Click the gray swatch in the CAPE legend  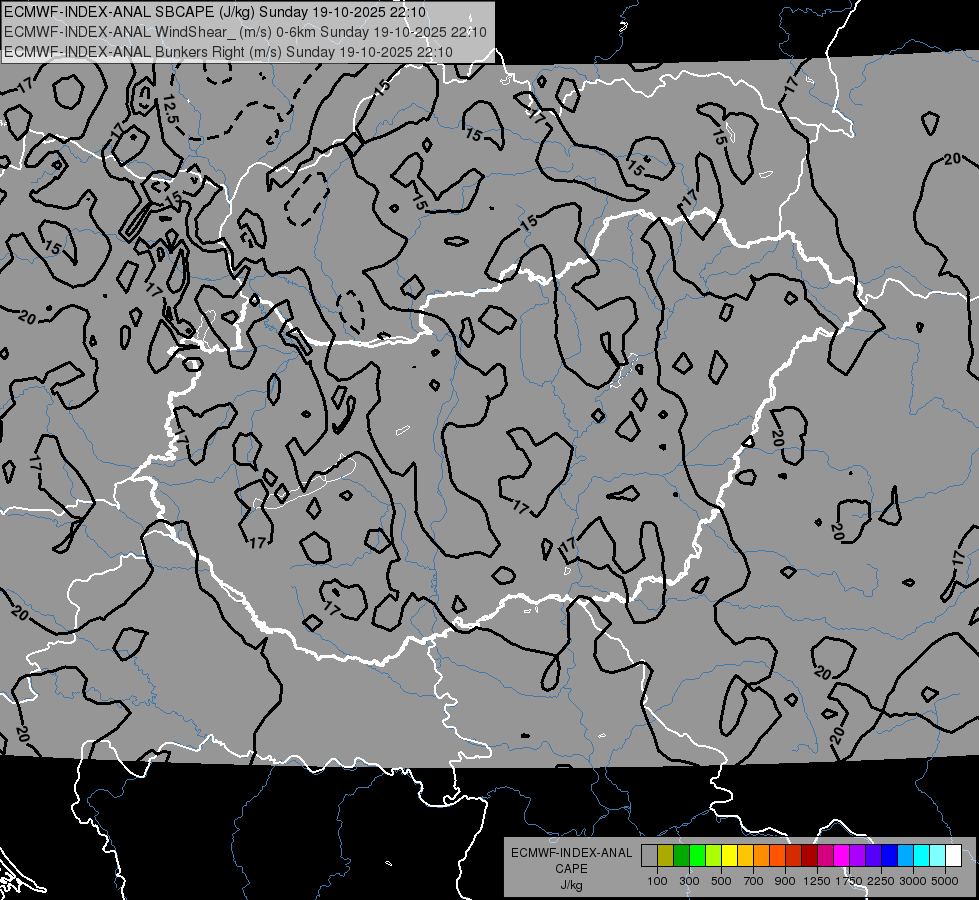649,856
